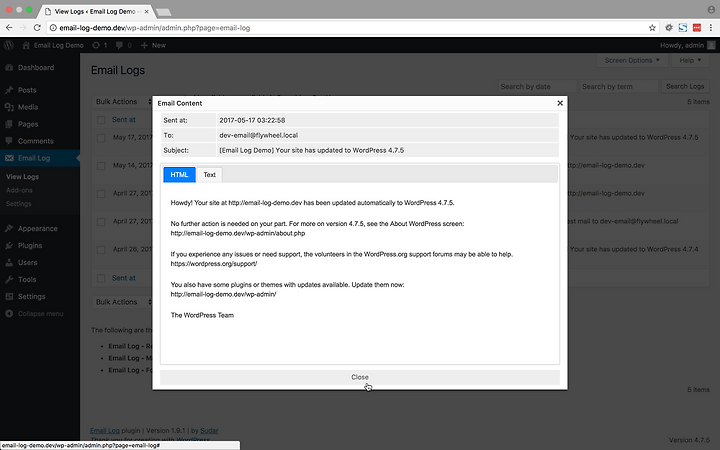This screenshot has height=450, width=720.
Task: Open Plugins in the sidebar
Action: coord(30,246)
